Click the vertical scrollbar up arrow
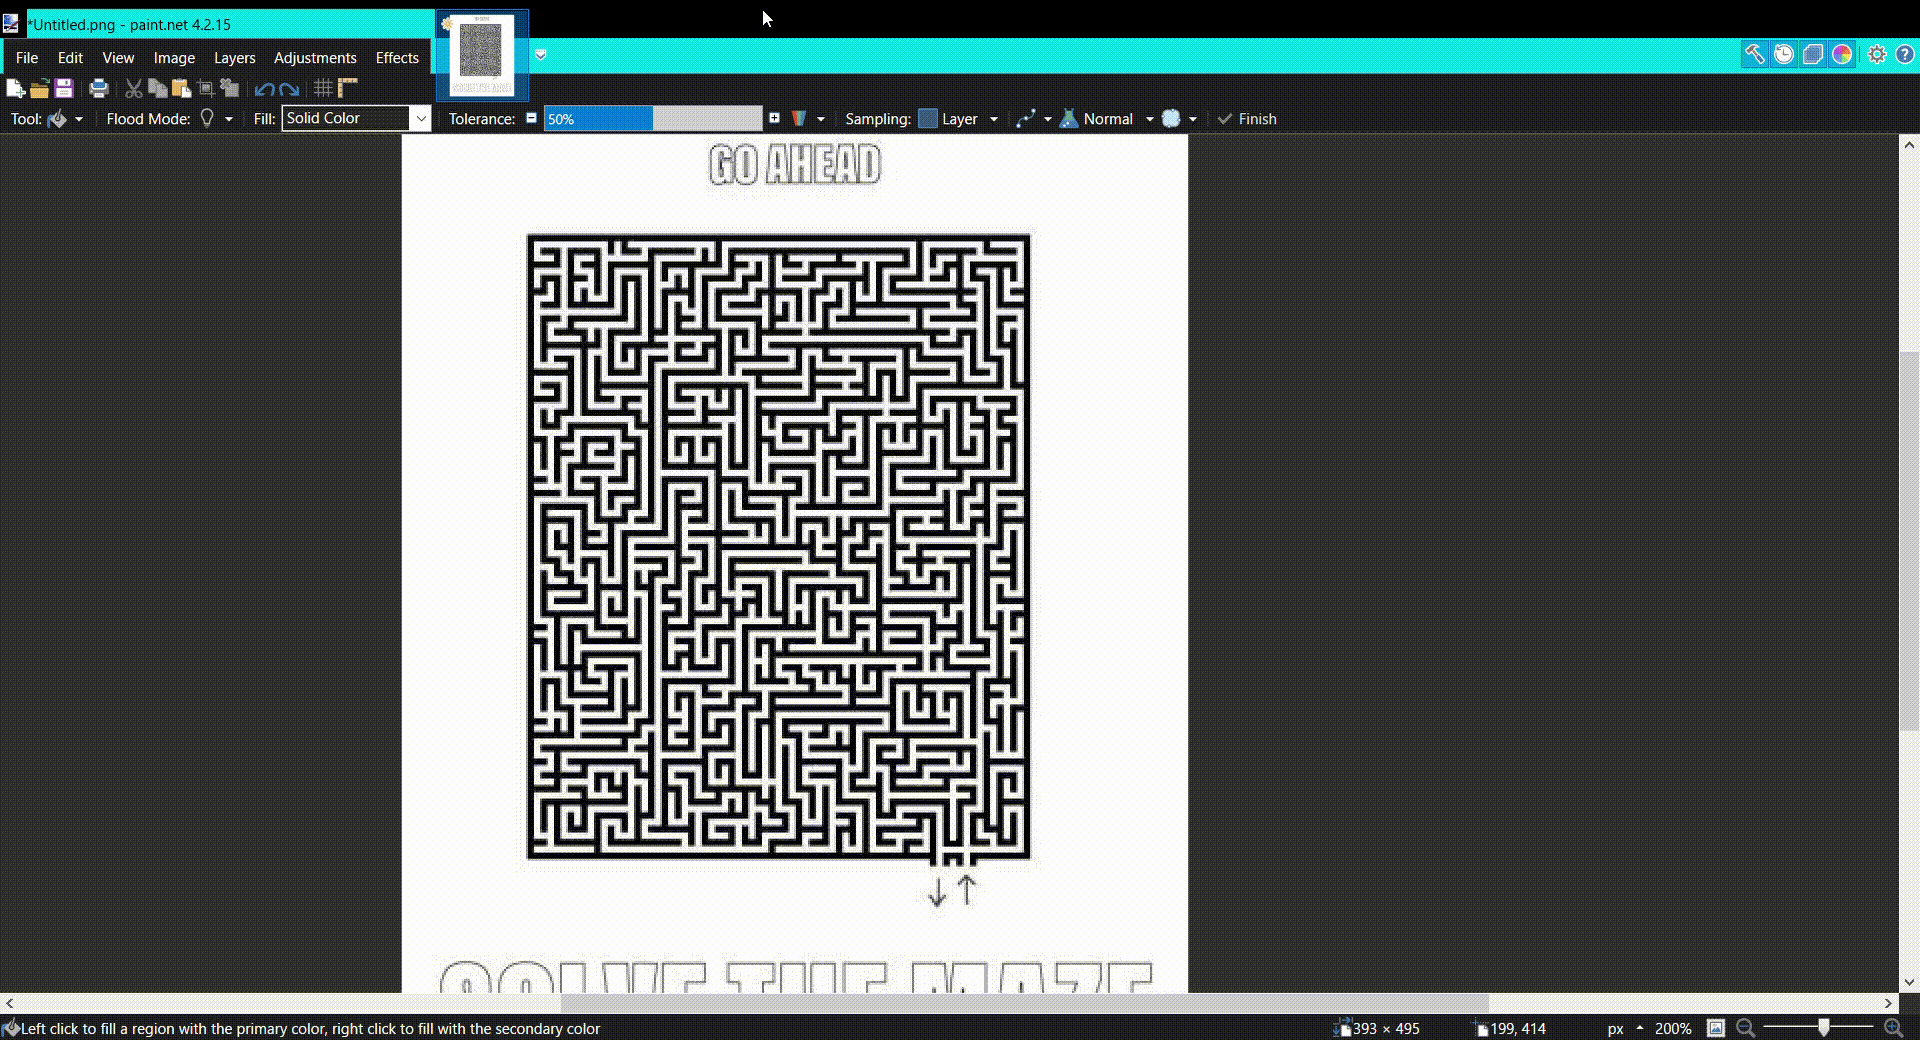 pyautogui.click(x=1909, y=145)
